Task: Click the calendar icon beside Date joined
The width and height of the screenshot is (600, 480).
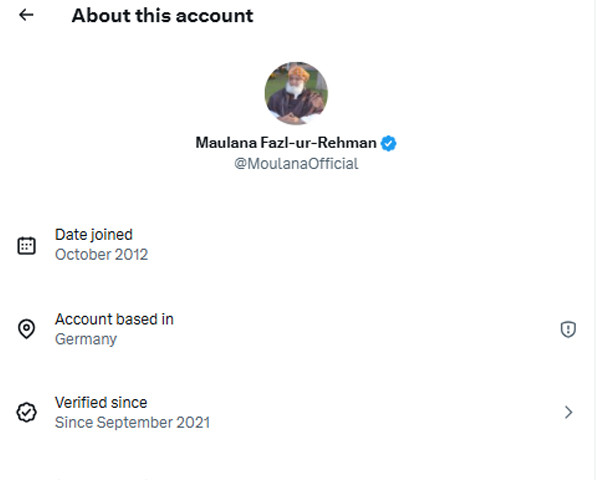Action: pos(27,245)
